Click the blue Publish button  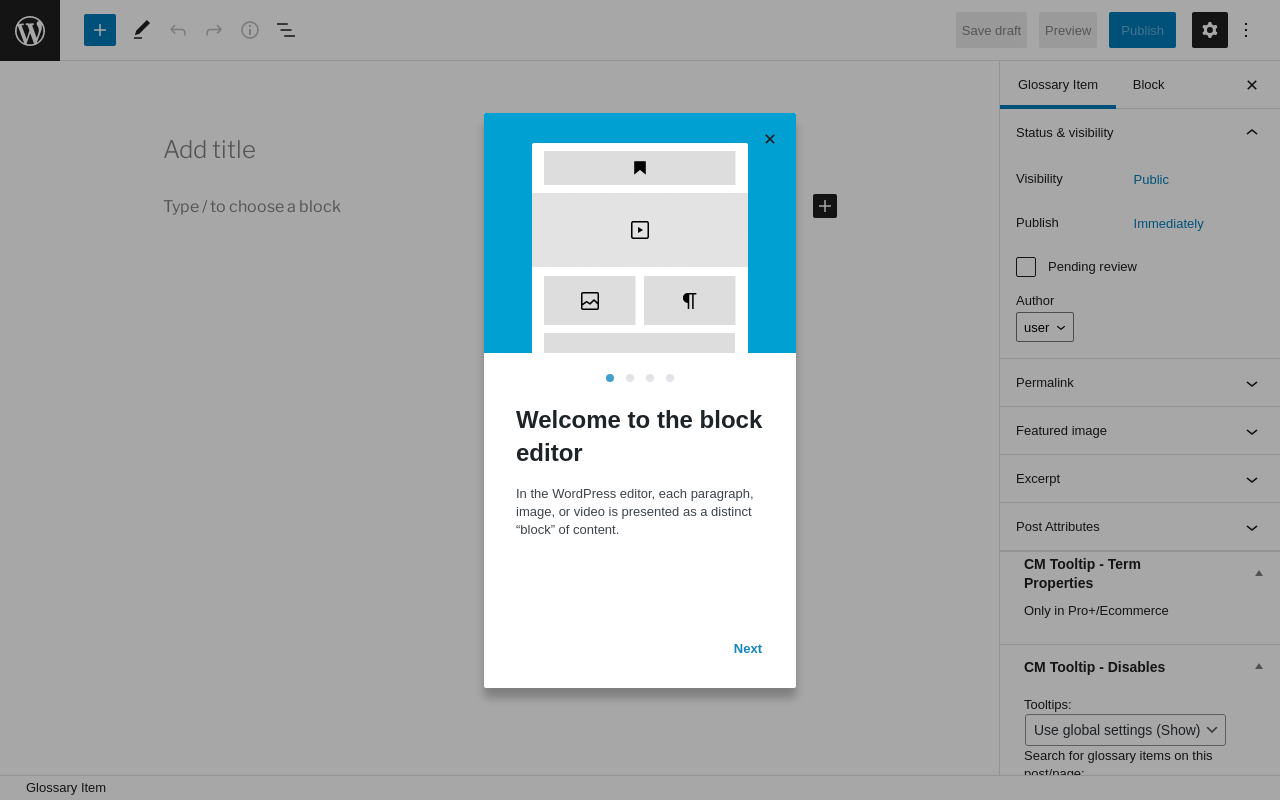click(x=1142, y=30)
